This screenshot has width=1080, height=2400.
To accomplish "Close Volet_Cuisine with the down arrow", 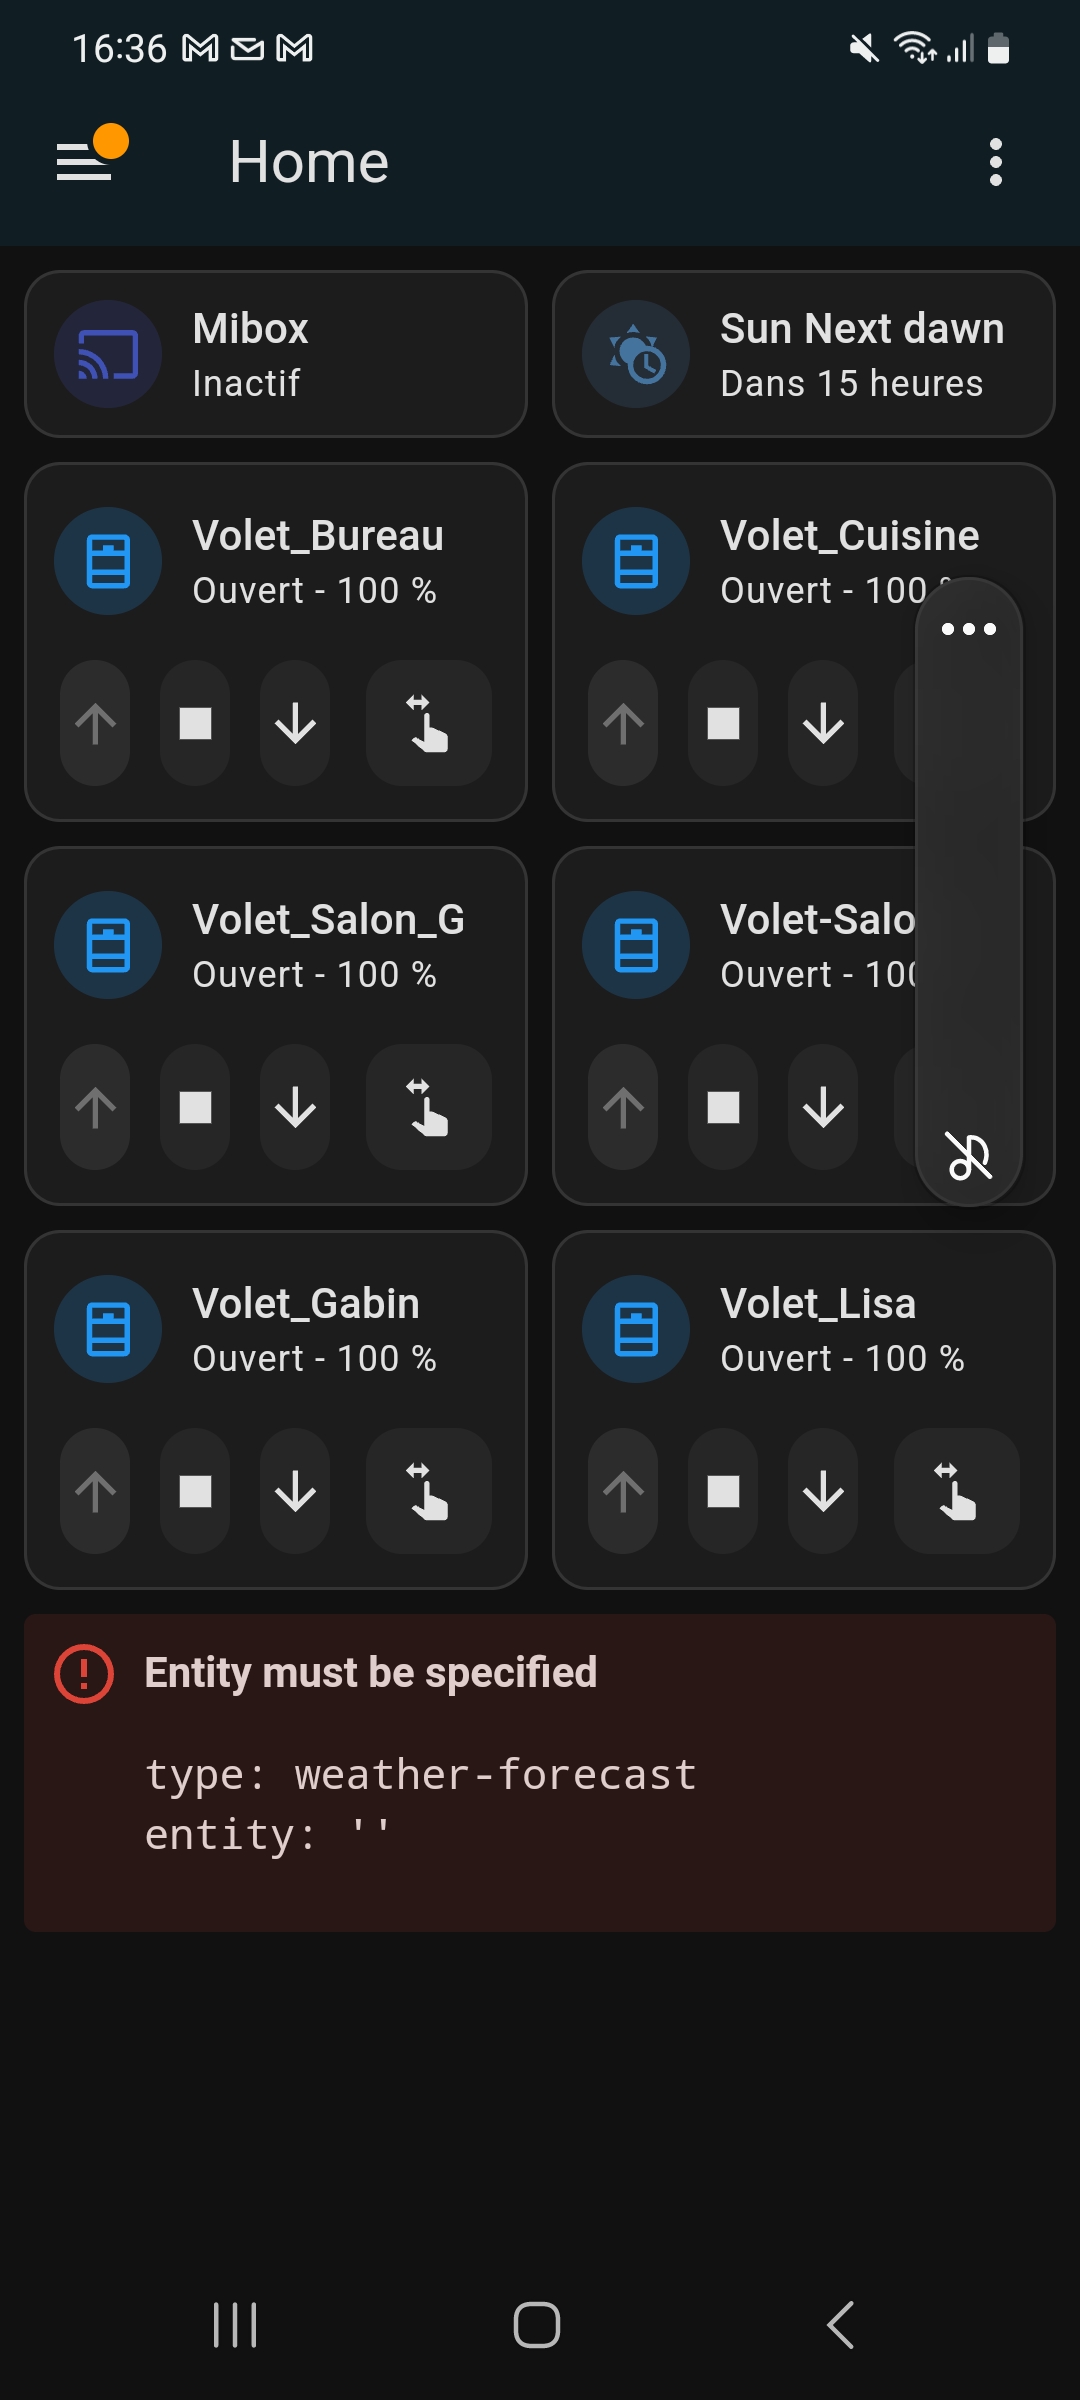I will click(x=823, y=723).
